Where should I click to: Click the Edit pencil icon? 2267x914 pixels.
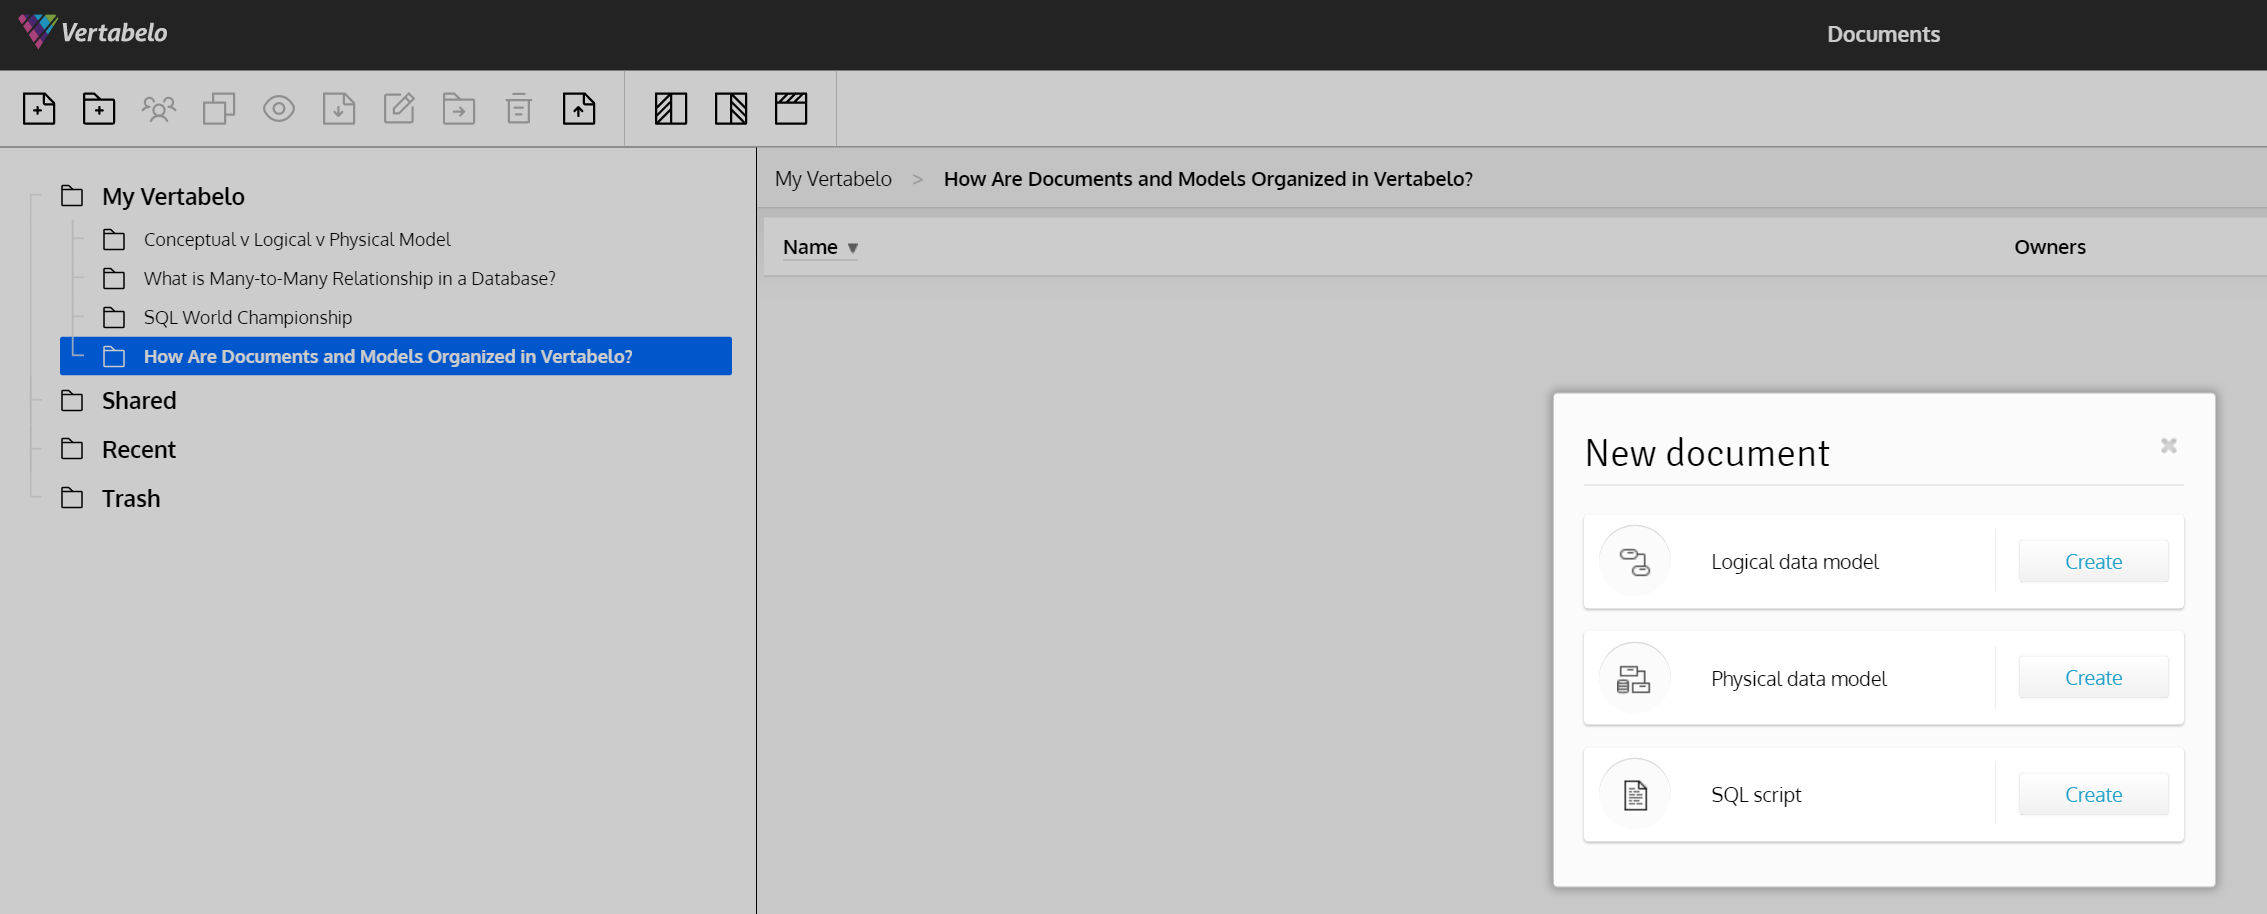tap(399, 108)
